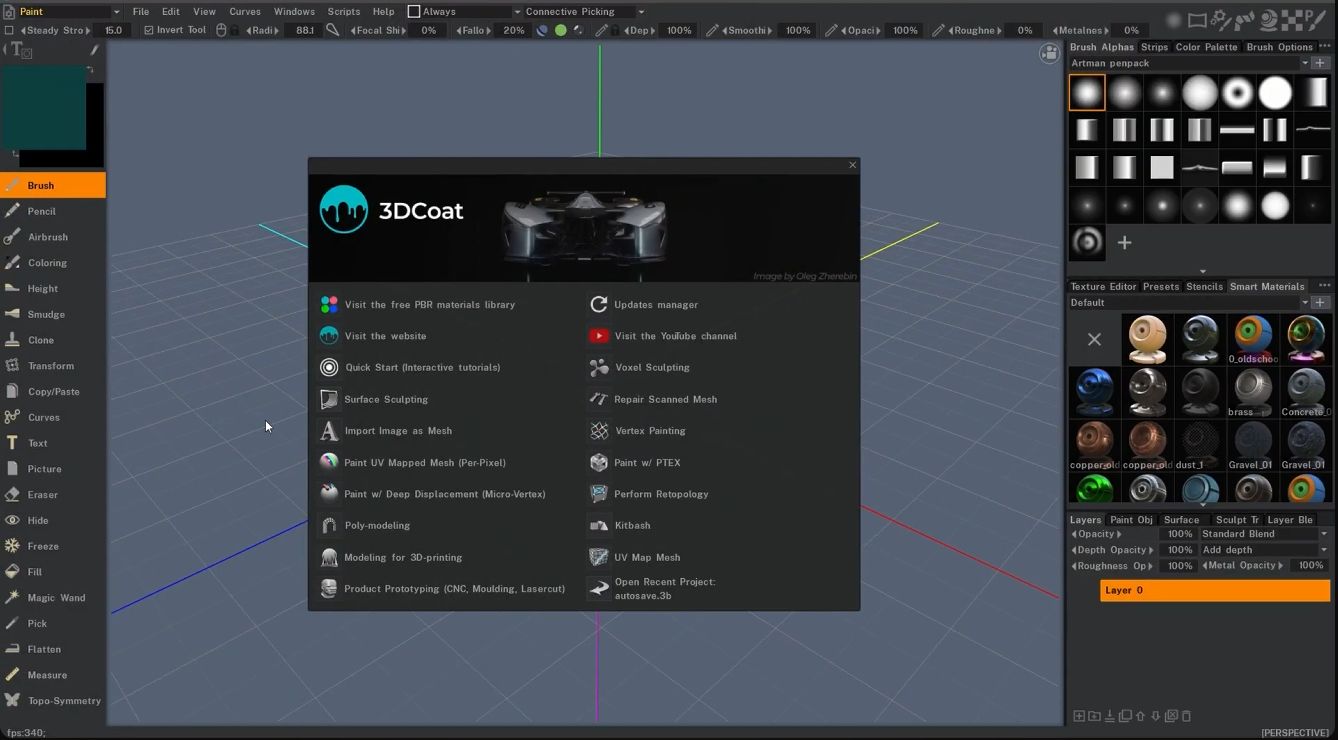The width and height of the screenshot is (1338, 740).
Task: Uncheck the Invert Tool checkbox
Action: 149,30
